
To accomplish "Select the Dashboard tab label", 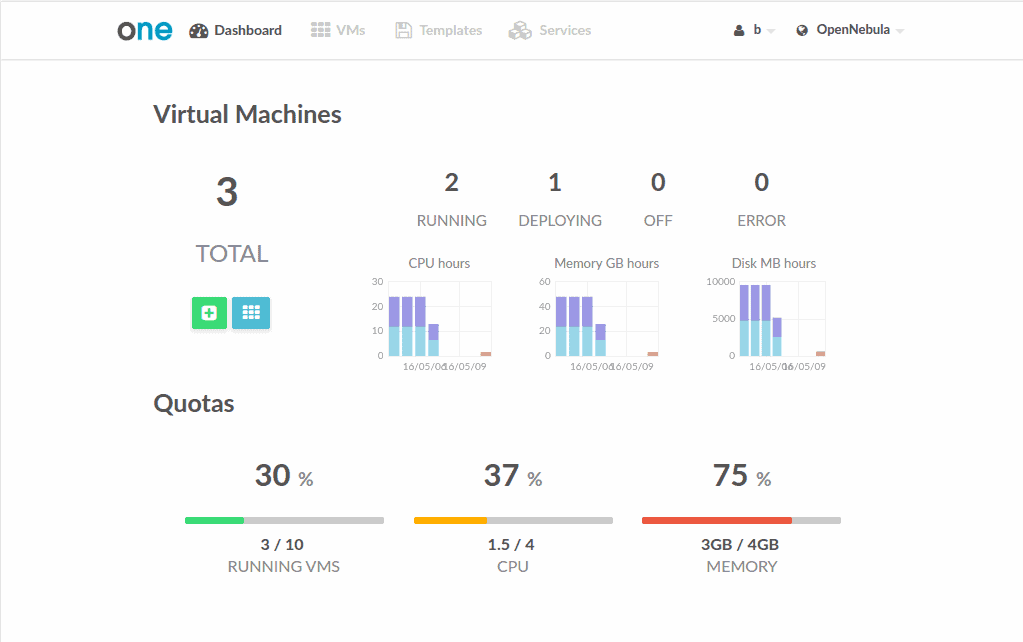I will [248, 30].
